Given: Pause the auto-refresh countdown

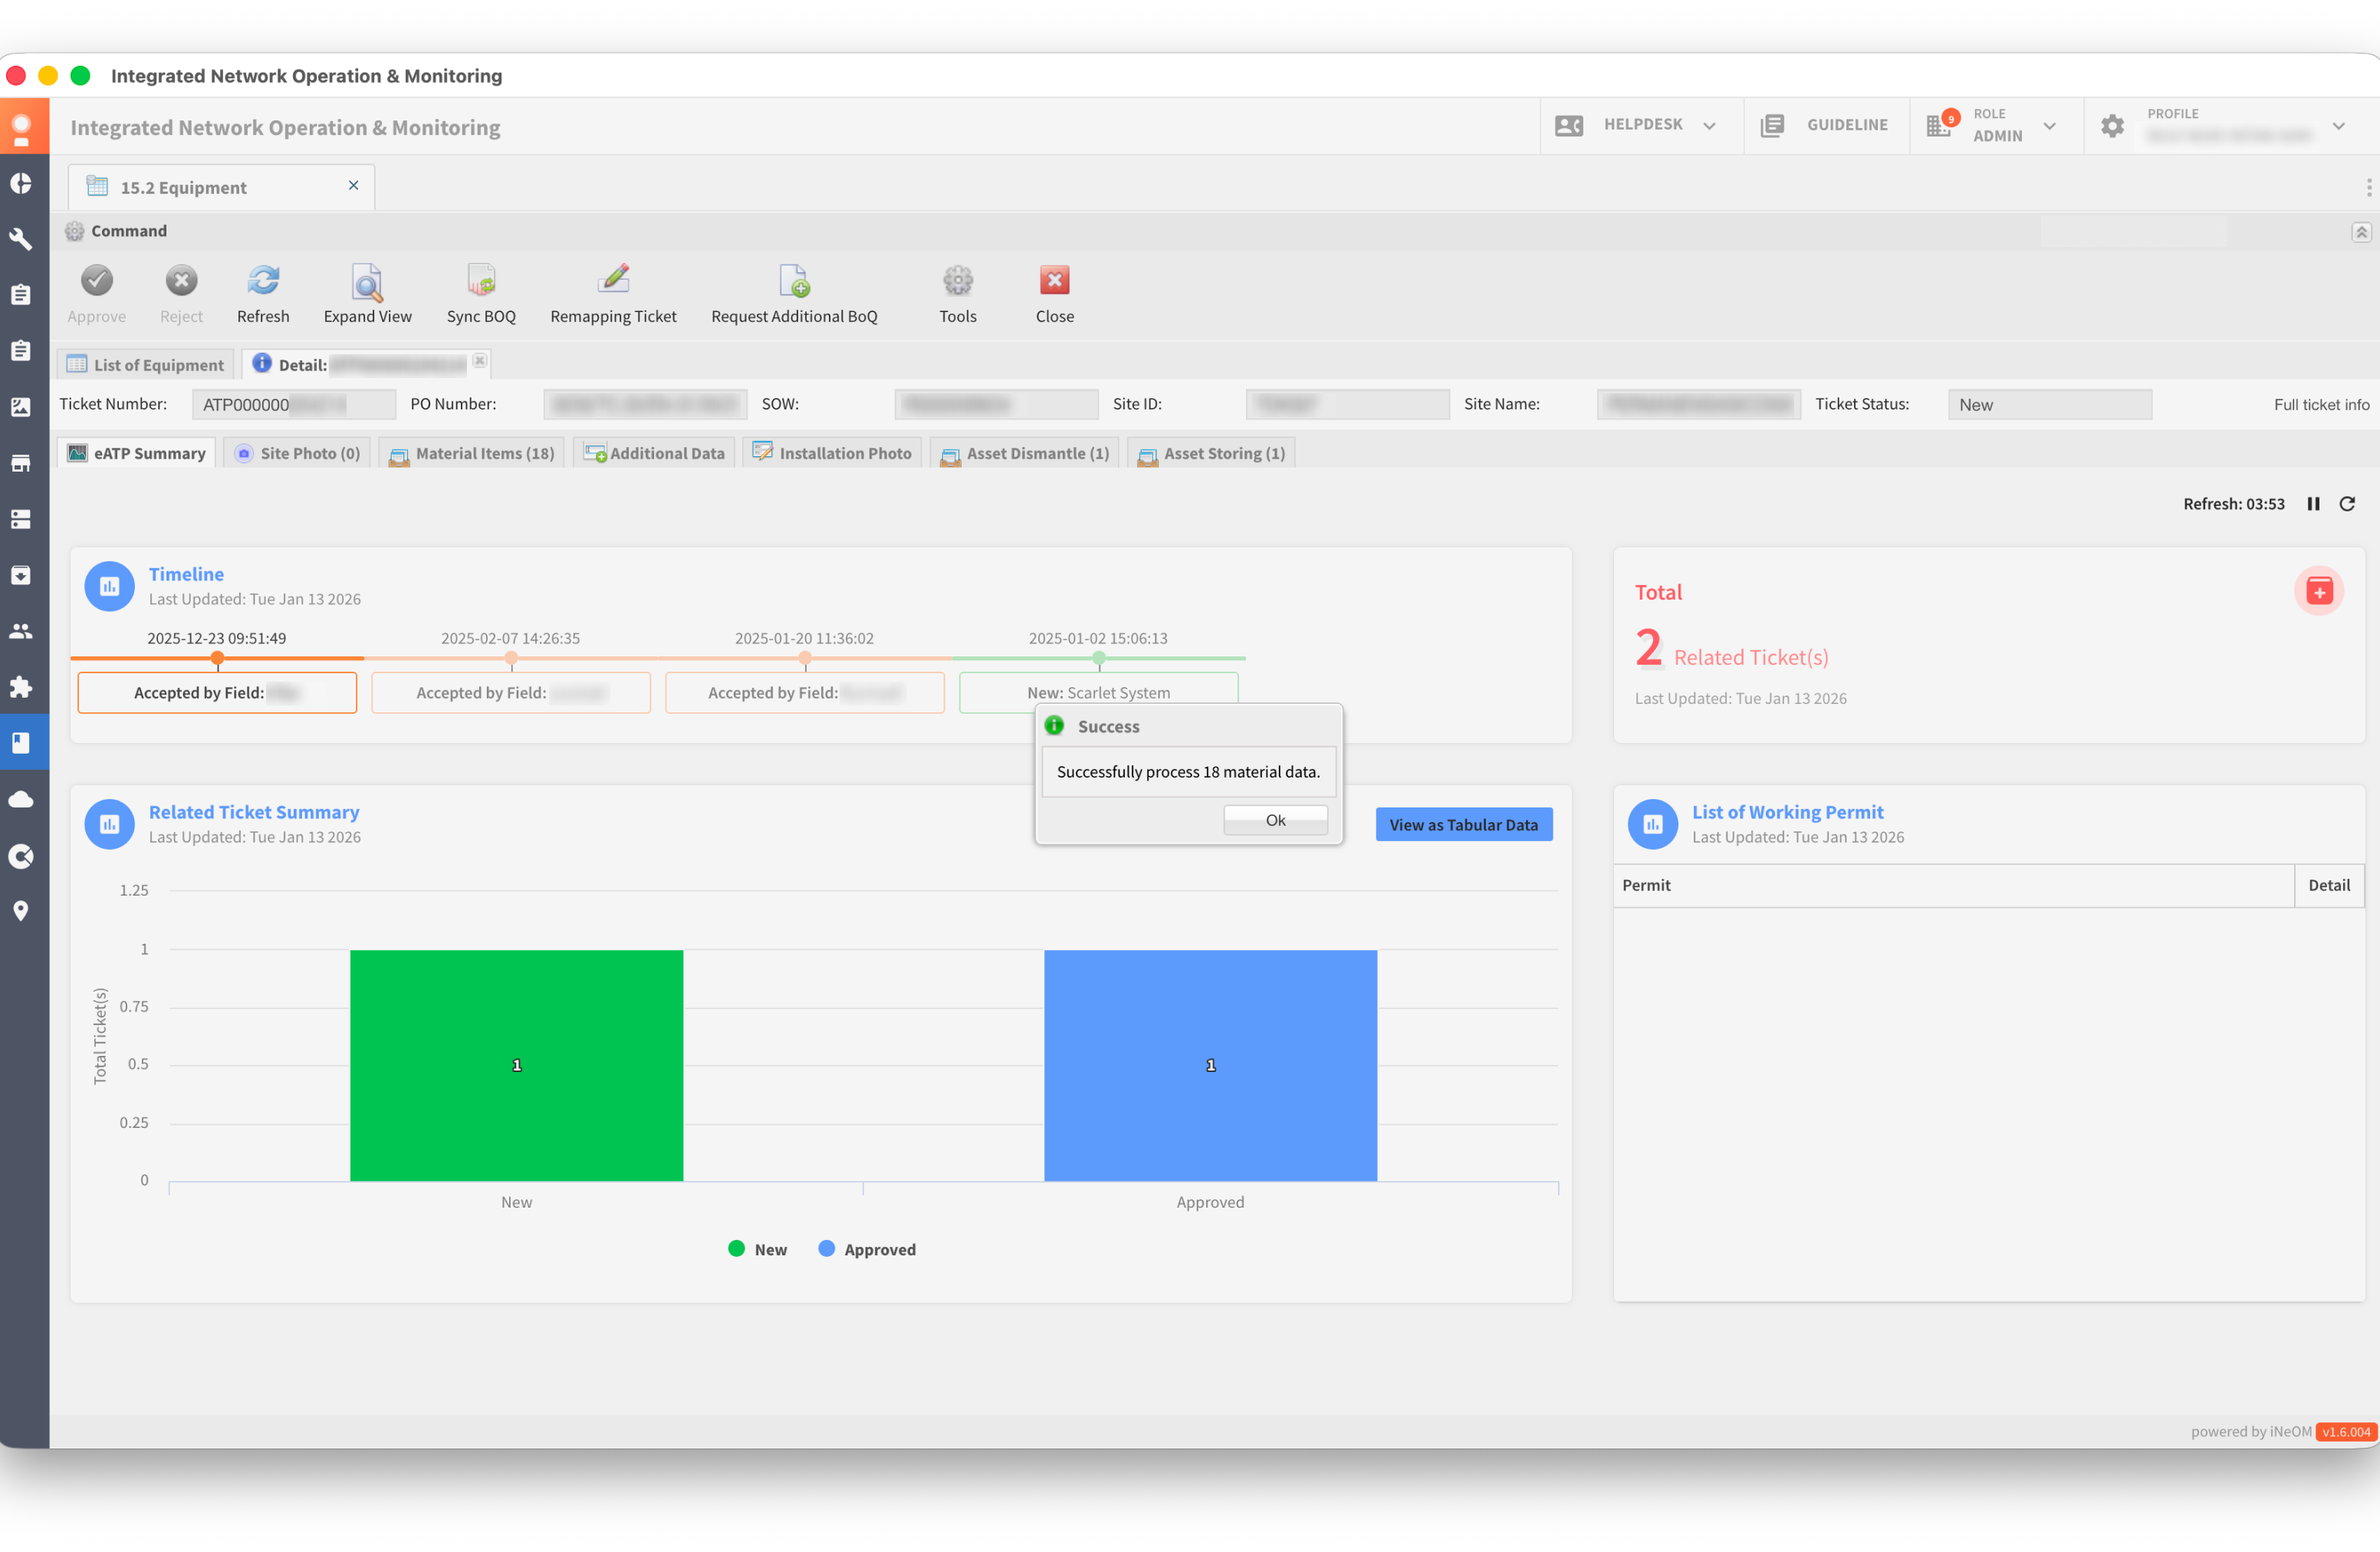Looking at the screenshot, I should pyautogui.click(x=2313, y=504).
